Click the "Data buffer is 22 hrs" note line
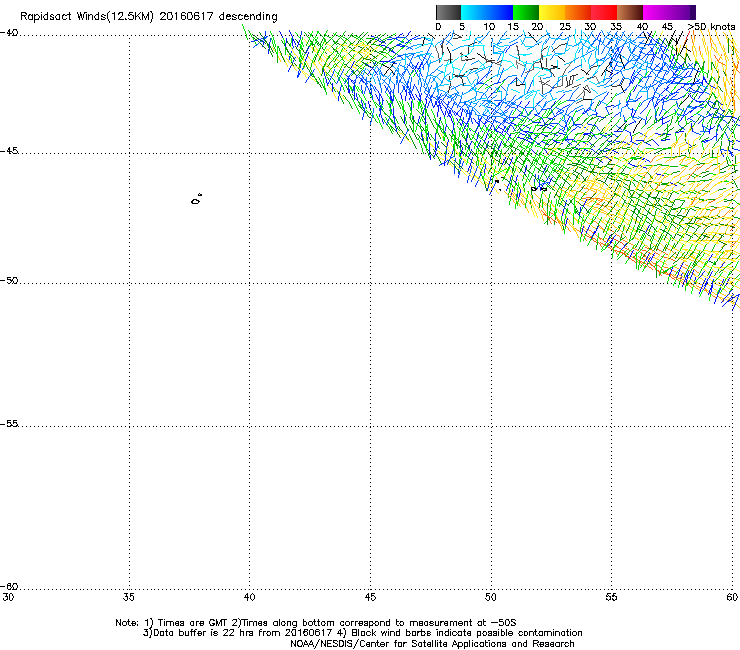Image resolution: width=740 pixels, height=650 pixels. pos(363,633)
